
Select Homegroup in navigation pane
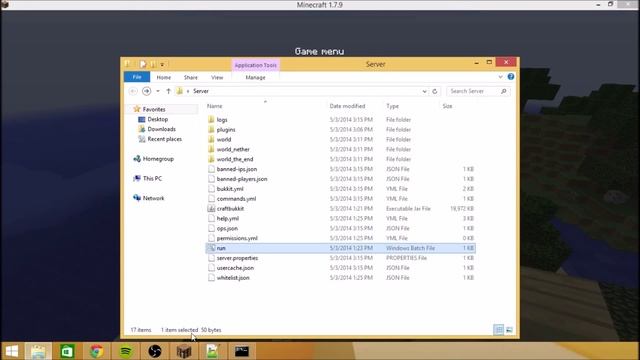(x=158, y=159)
